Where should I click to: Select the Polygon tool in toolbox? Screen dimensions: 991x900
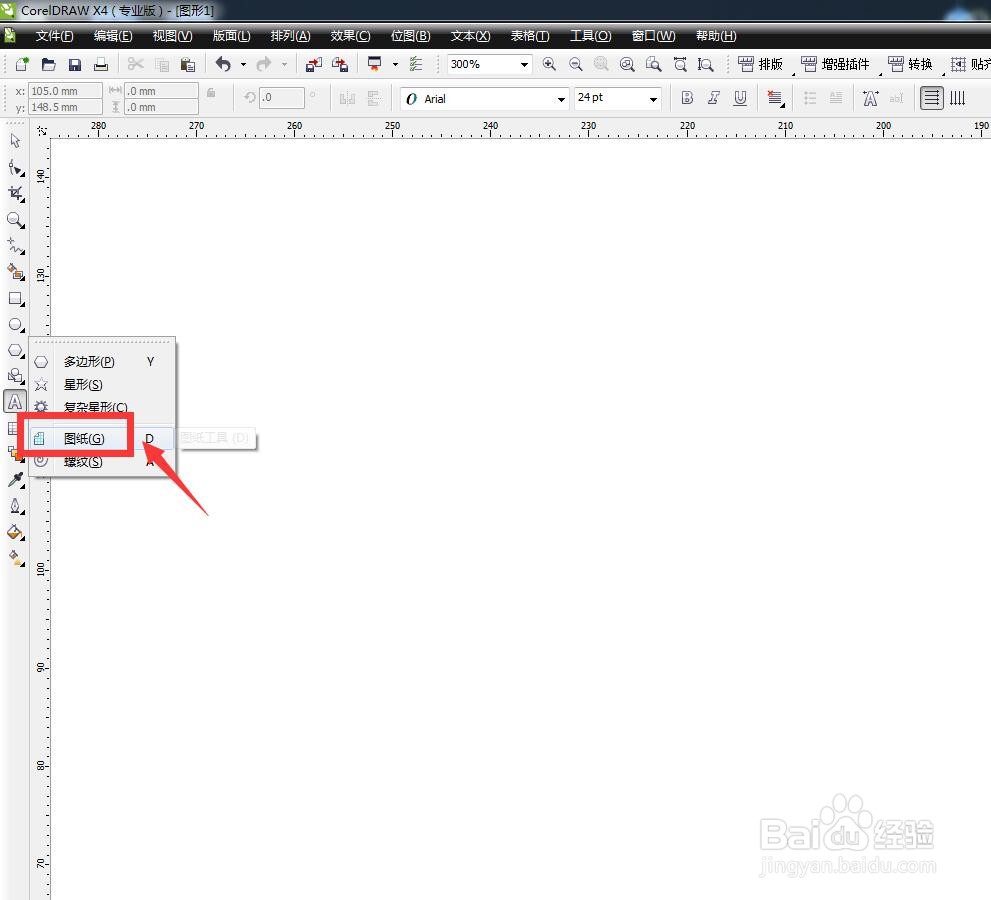click(15, 350)
